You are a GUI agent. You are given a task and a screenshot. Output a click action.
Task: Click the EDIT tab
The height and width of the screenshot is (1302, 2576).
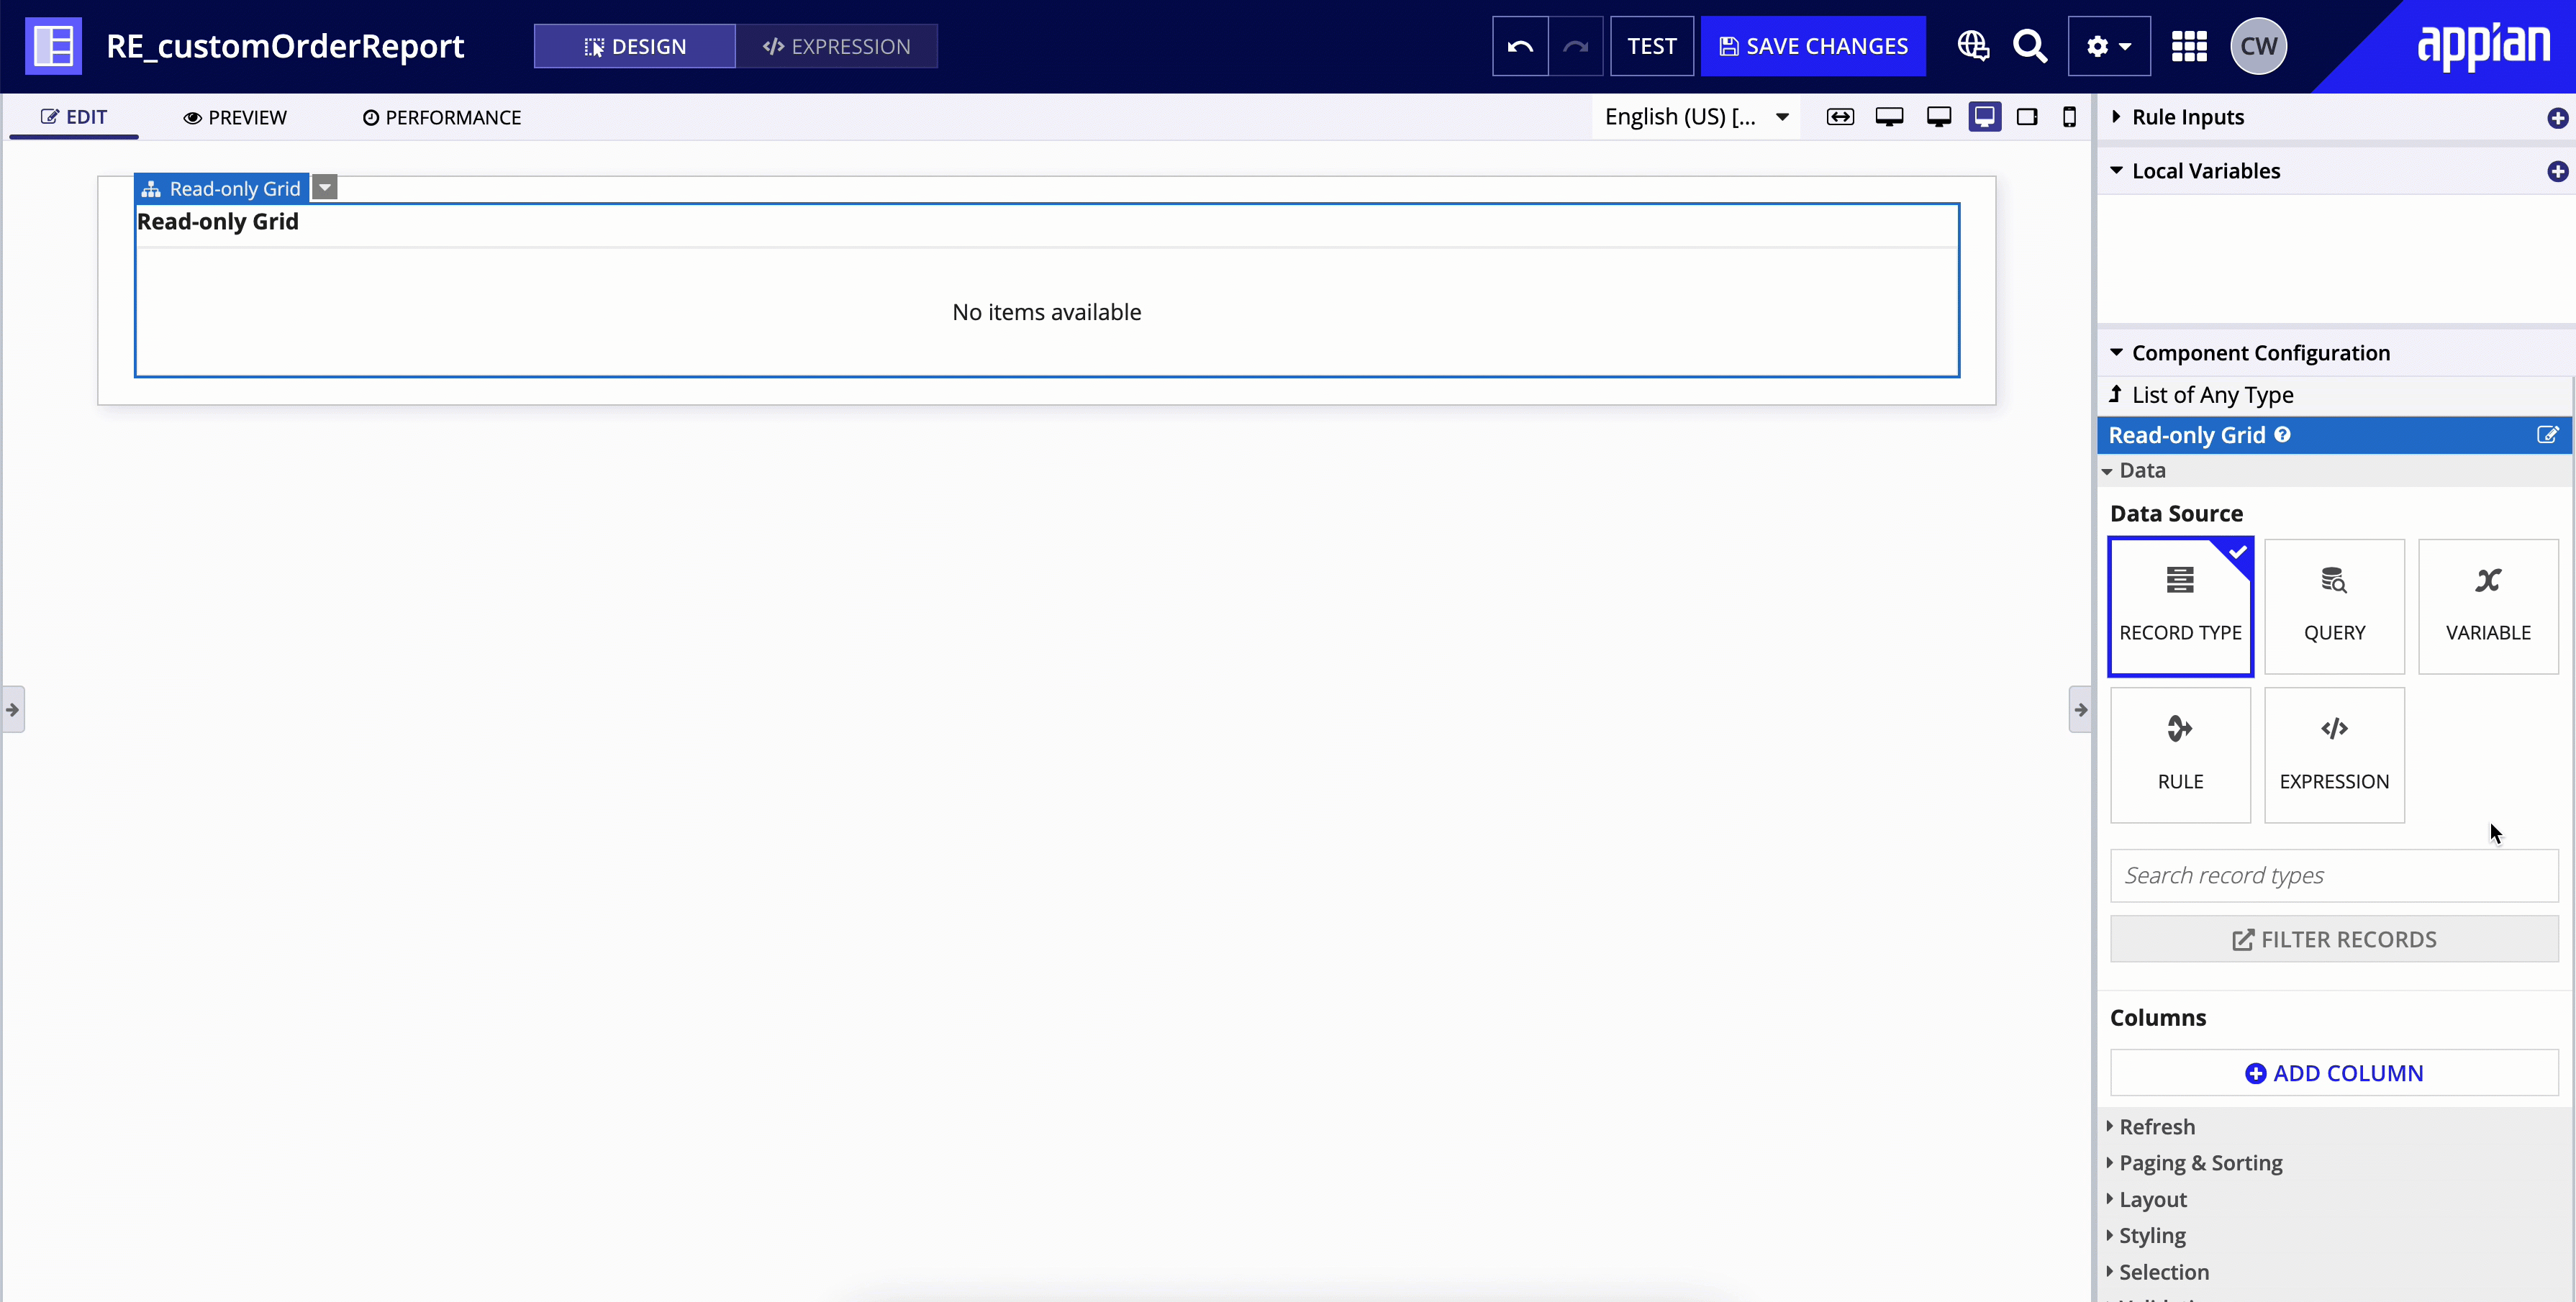[x=75, y=117]
